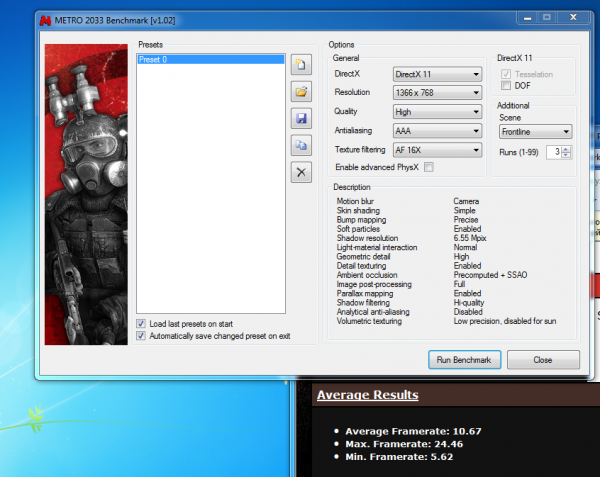Screen dimensions: 600x477
Task: Open the Quality dropdown set to High
Action: pyautogui.click(x=436, y=112)
